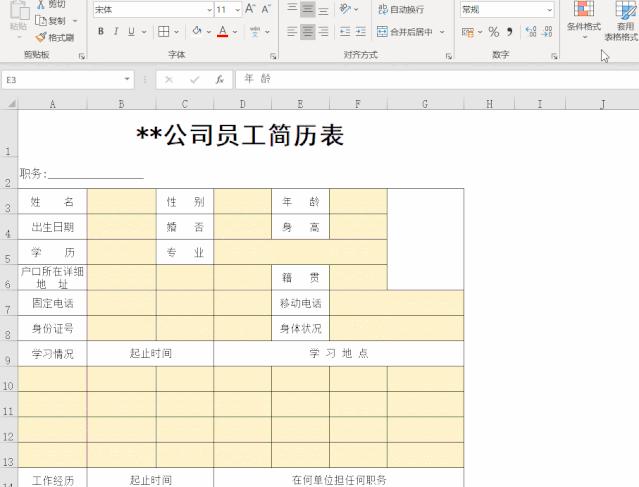The image size is (639, 487).
Task: Open Conditional Formatting (条件格式)
Action: point(584,18)
